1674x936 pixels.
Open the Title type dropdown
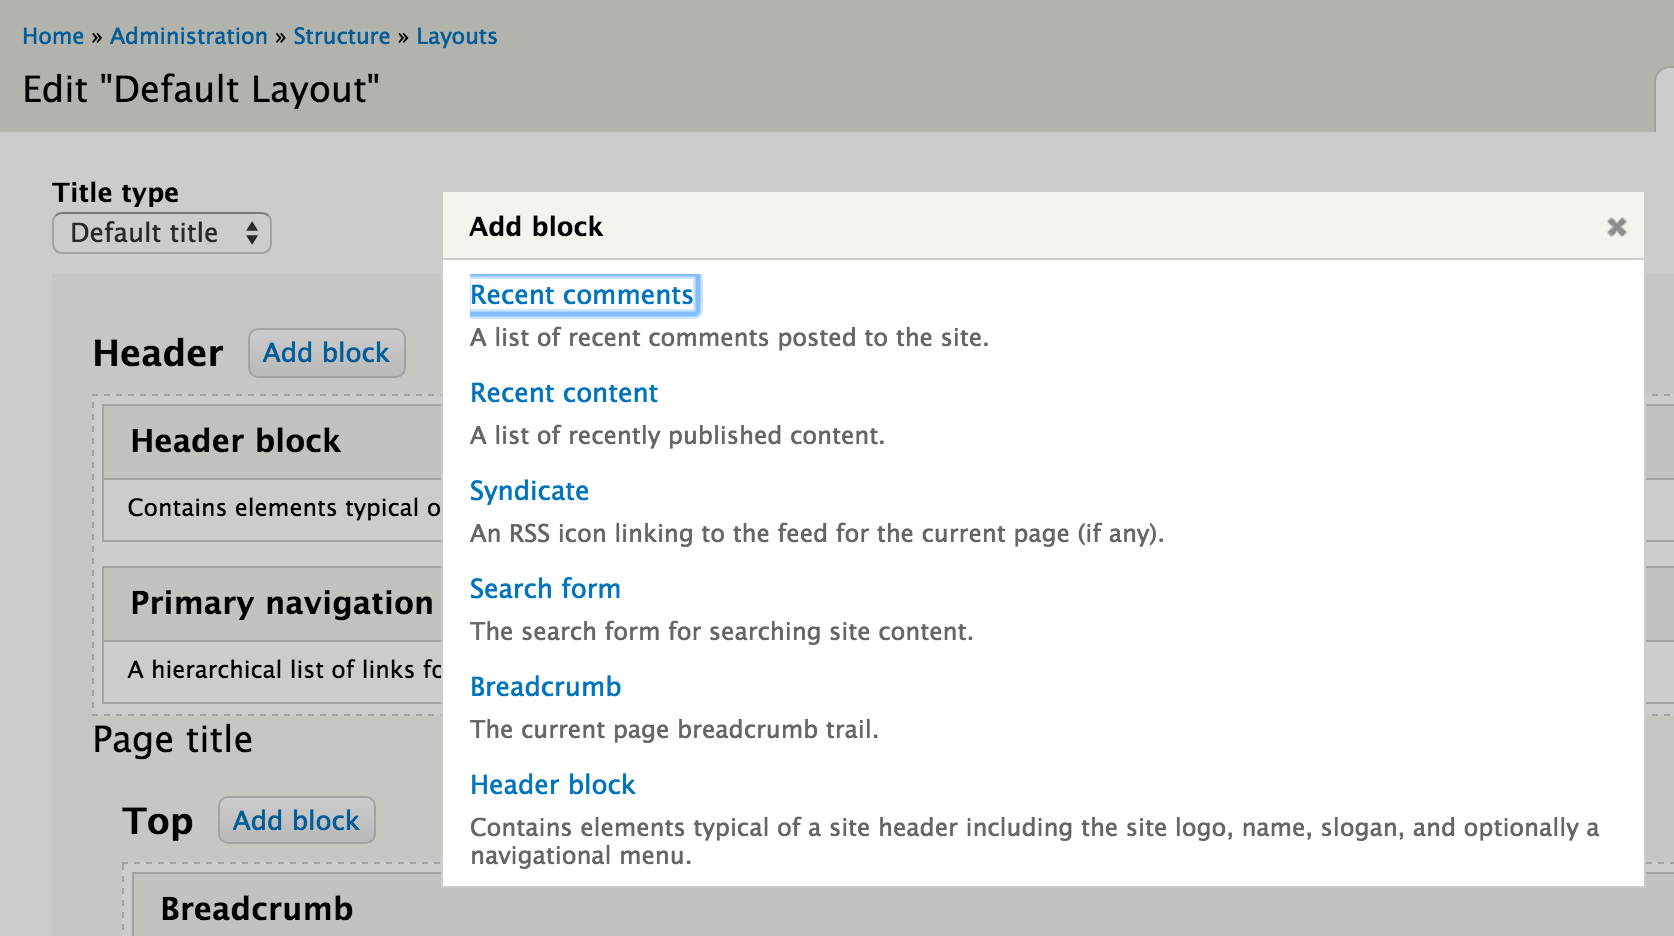pos(162,233)
